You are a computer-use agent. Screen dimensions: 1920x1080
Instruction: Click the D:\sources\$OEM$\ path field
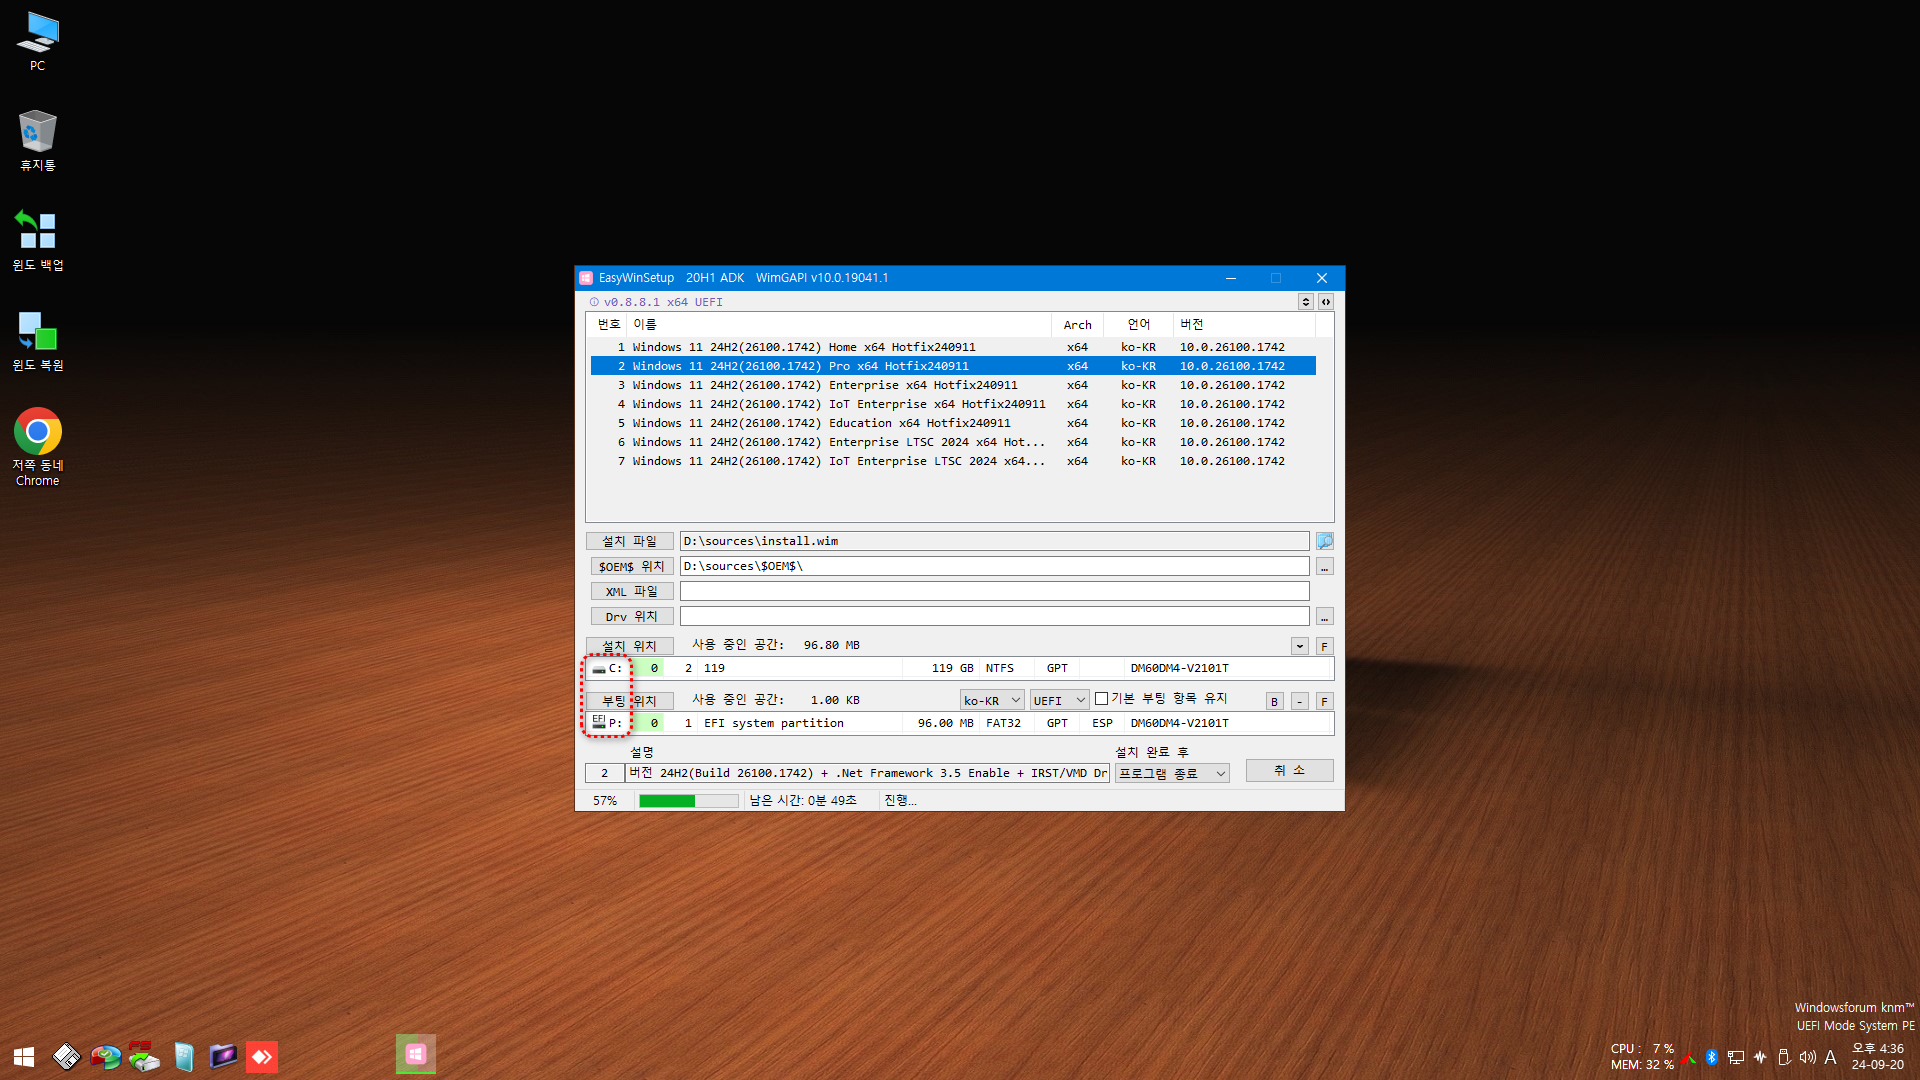[x=994, y=566]
